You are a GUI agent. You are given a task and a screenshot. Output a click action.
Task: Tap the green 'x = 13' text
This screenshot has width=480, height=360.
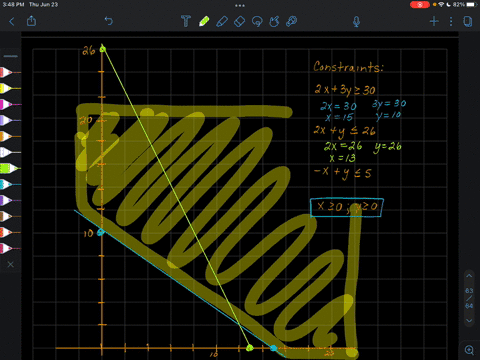[342, 158]
